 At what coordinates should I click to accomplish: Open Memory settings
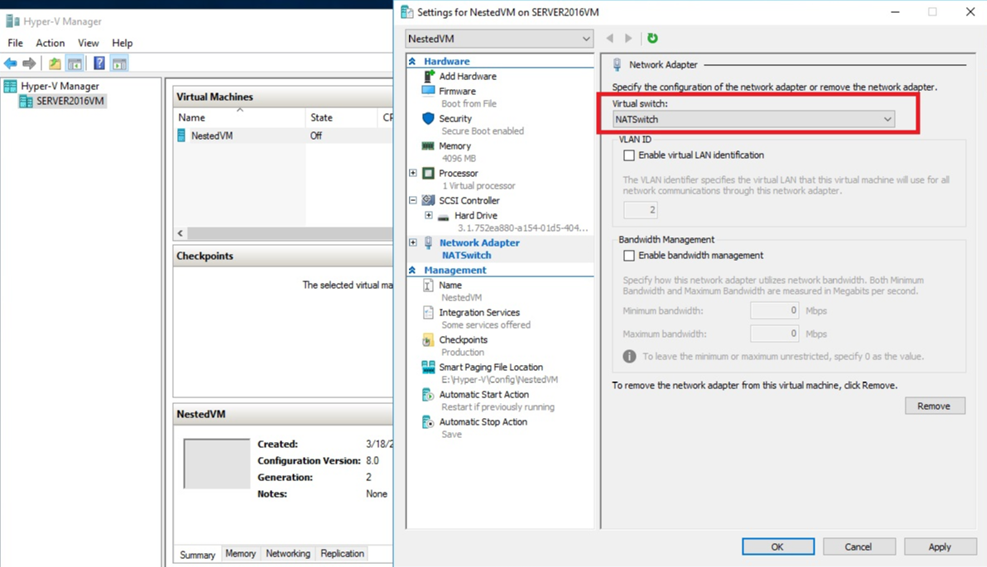coord(455,146)
